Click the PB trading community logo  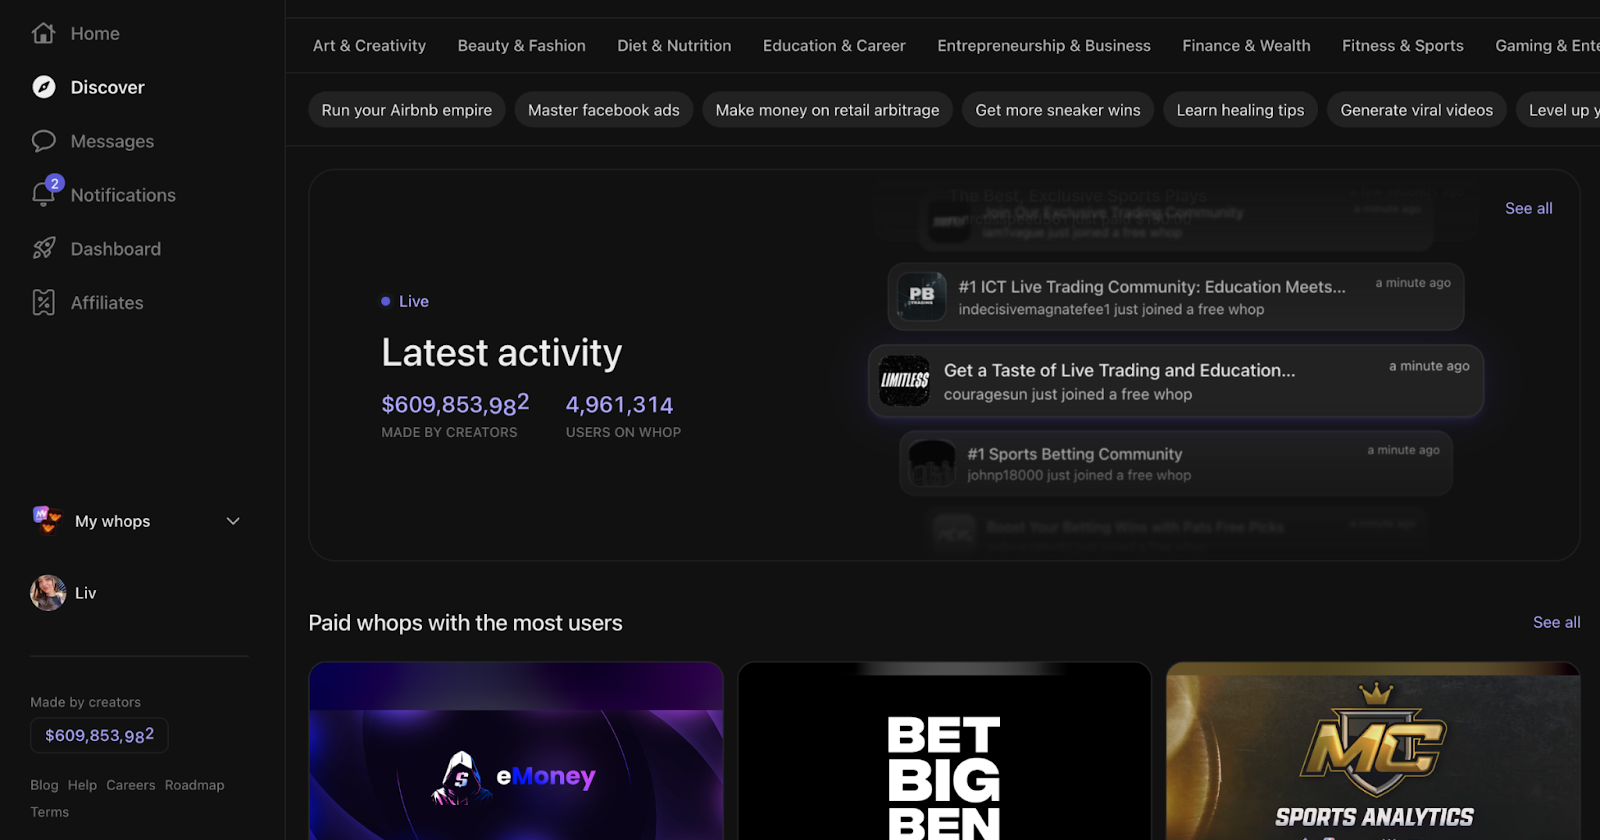921,296
